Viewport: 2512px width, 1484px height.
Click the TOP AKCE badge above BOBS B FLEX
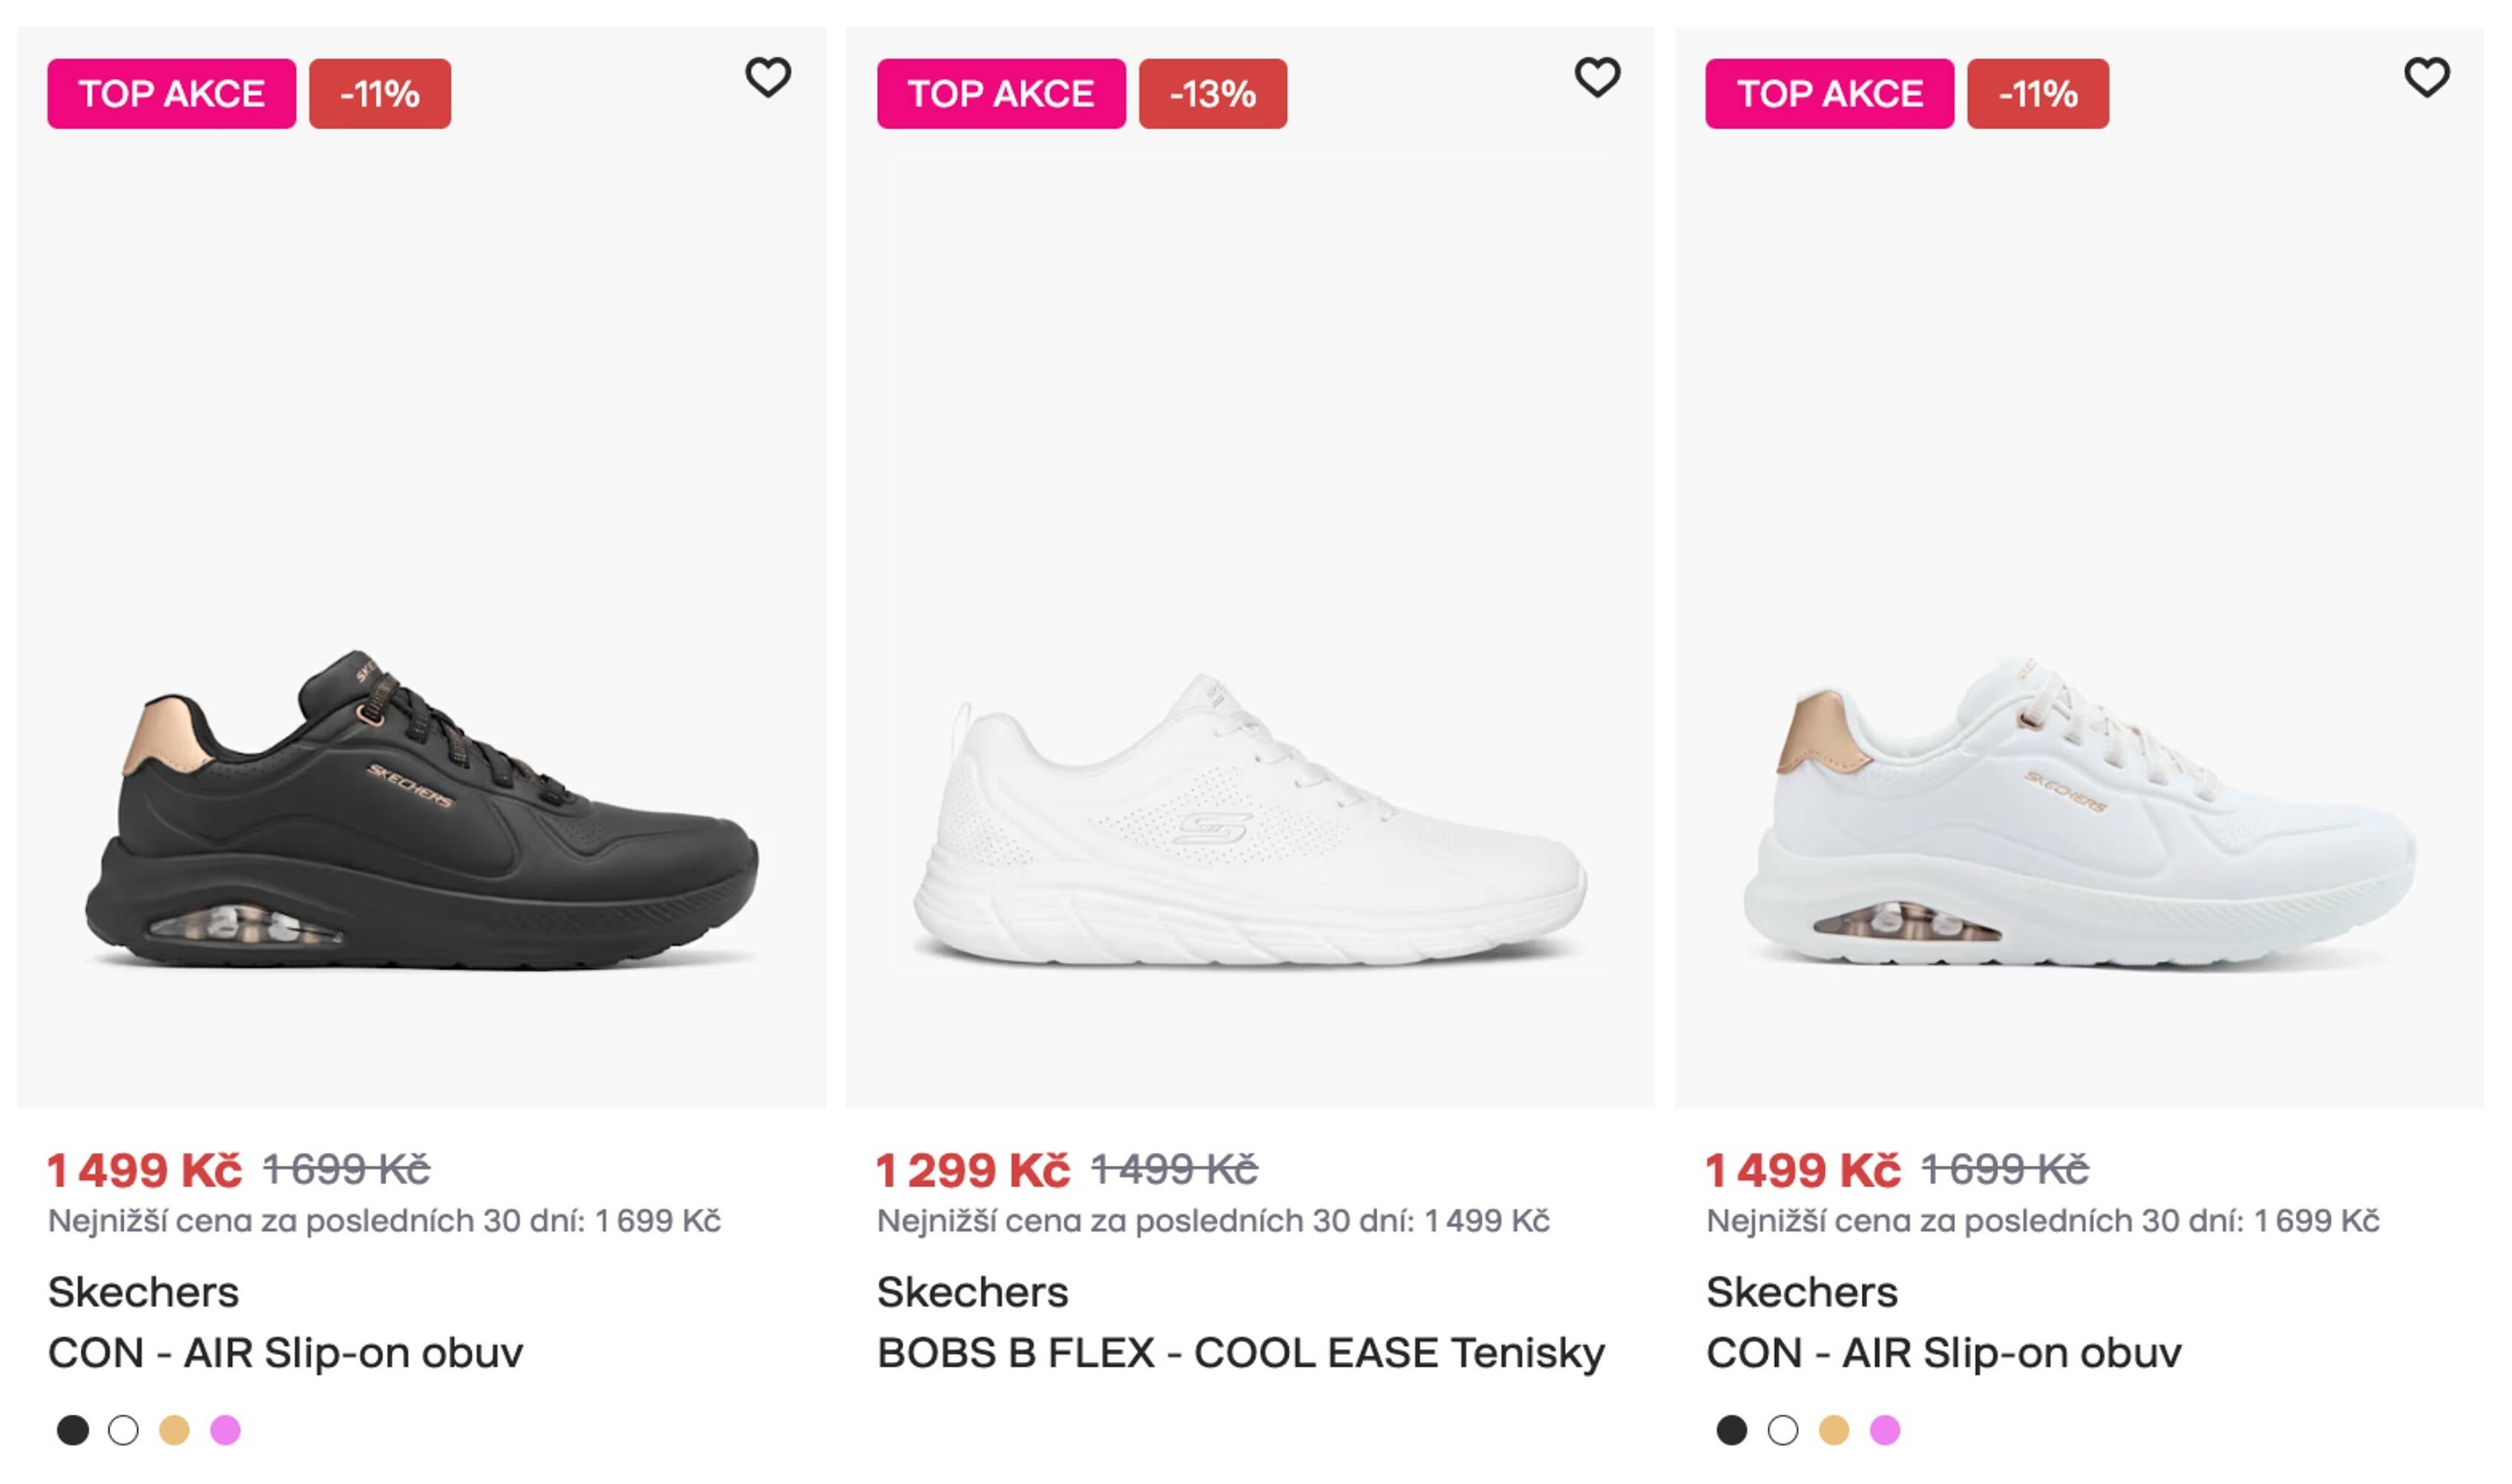(x=1000, y=95)
